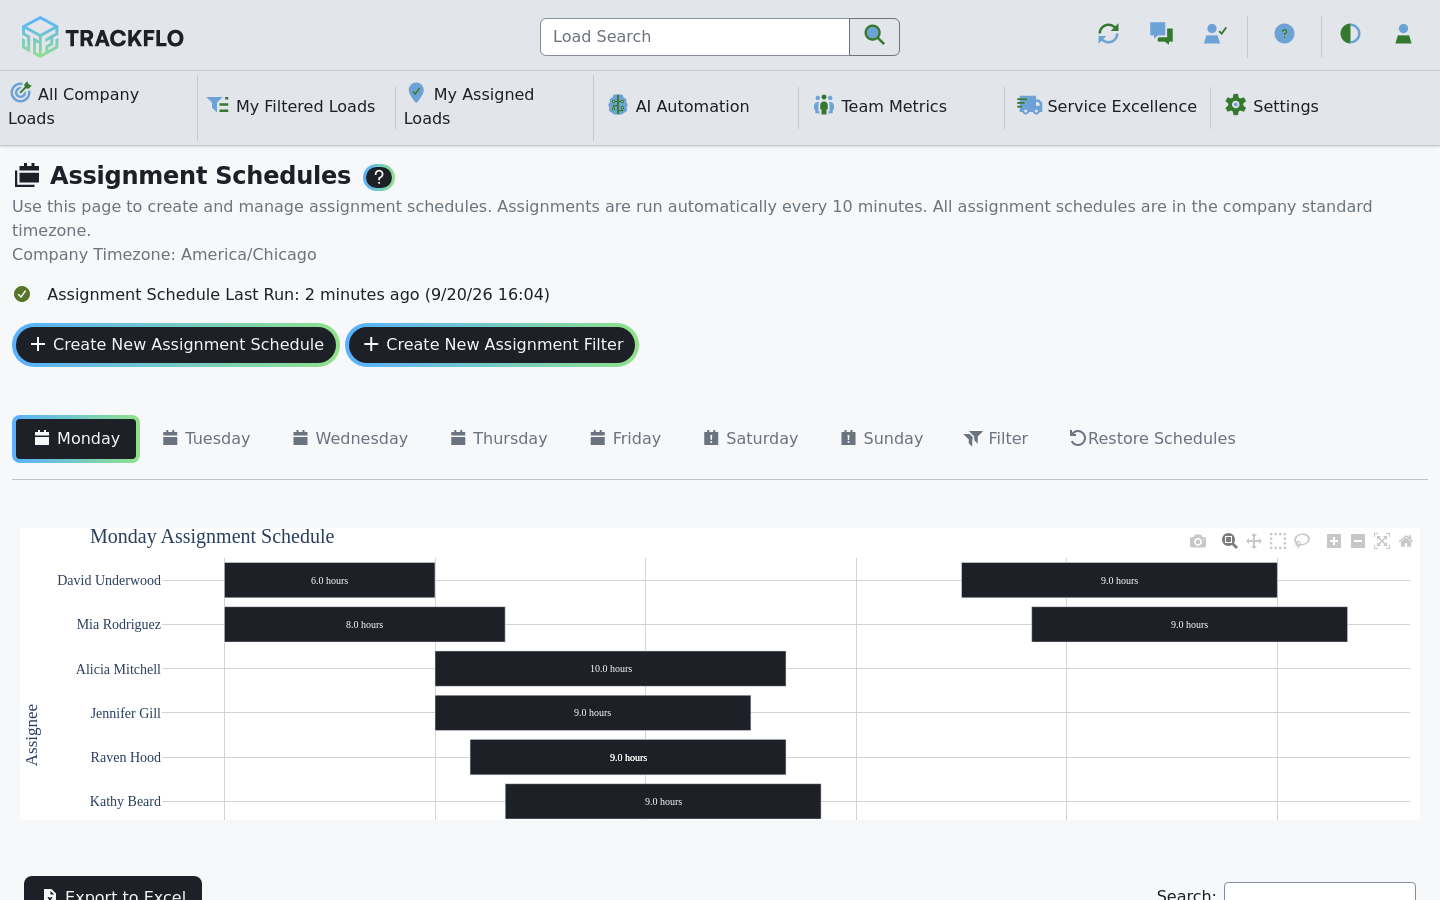Screen dimensions: 1440x900
Task: Reset chart axes with home icon
Action: tap(1406, 541)
